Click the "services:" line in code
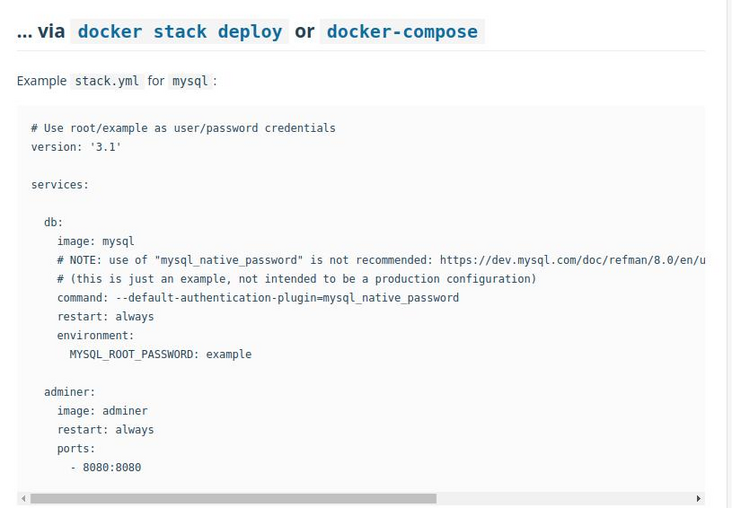 pos(60,185)
